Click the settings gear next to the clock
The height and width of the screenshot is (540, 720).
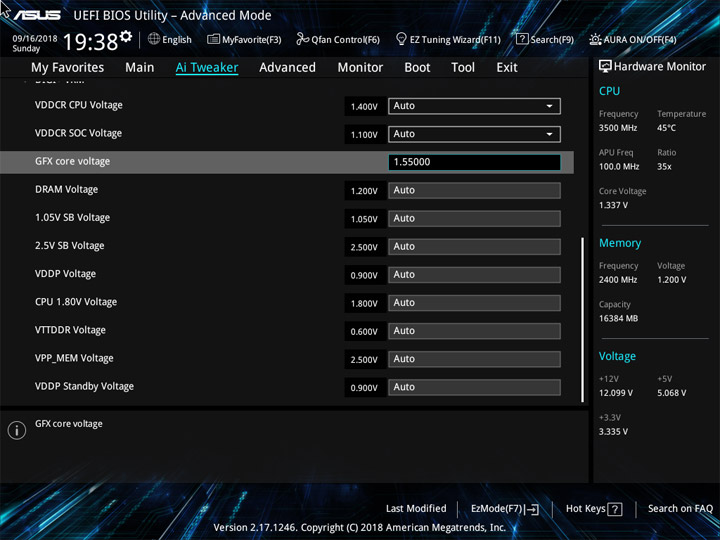[x=126, y=36]
